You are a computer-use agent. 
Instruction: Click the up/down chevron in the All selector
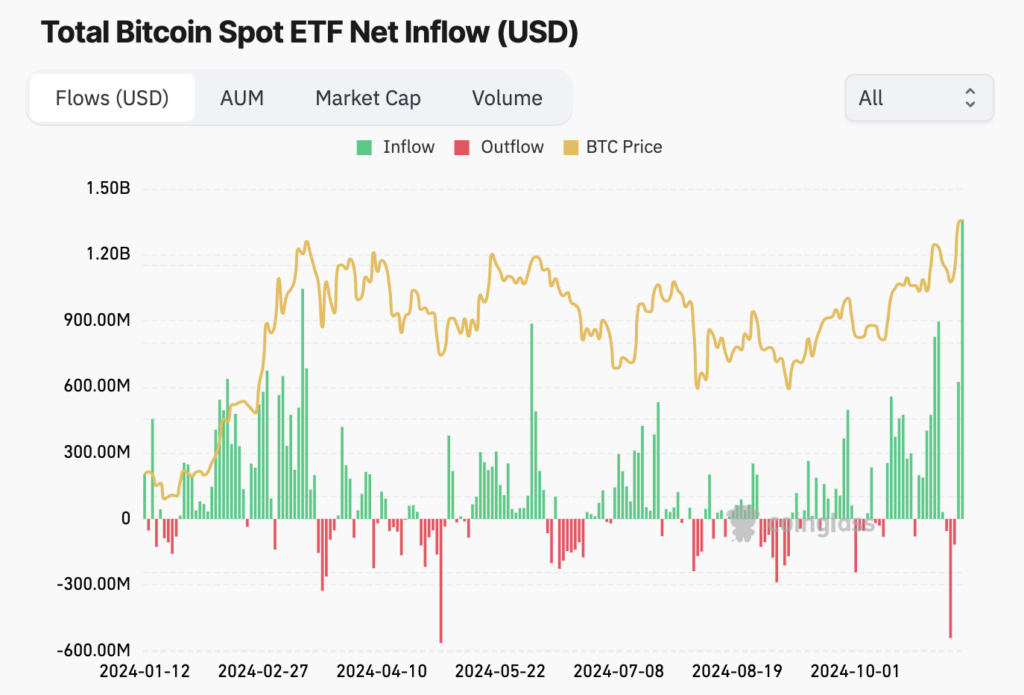[970, 98]
